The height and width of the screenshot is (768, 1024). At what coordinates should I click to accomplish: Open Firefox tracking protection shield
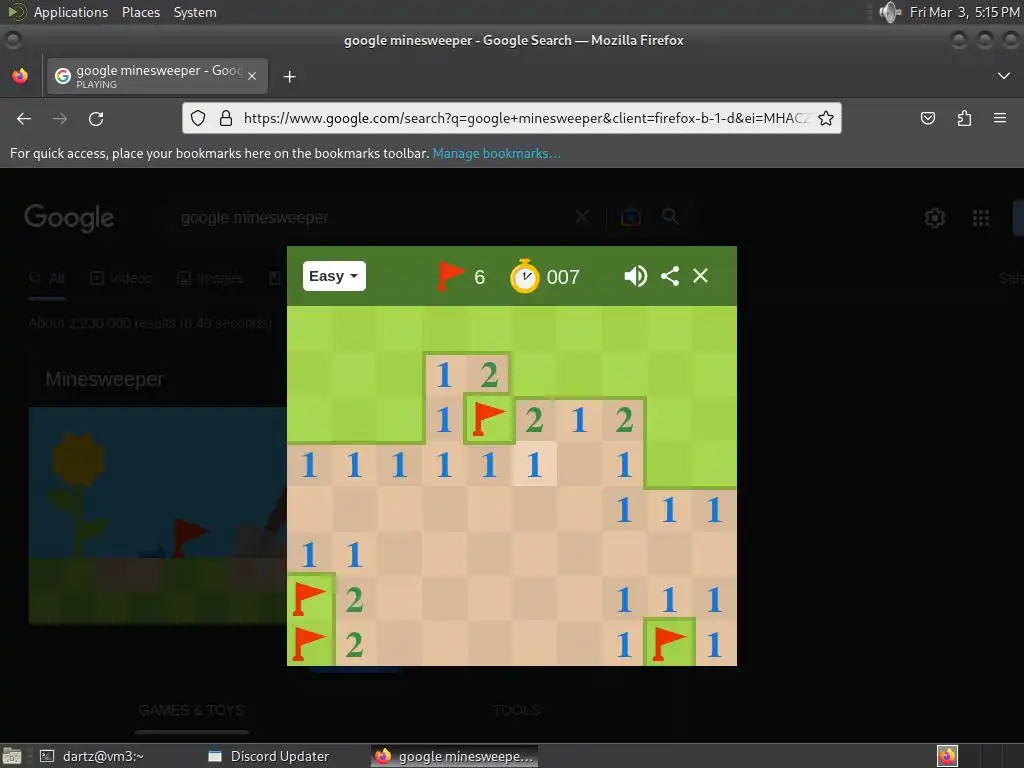198,118
